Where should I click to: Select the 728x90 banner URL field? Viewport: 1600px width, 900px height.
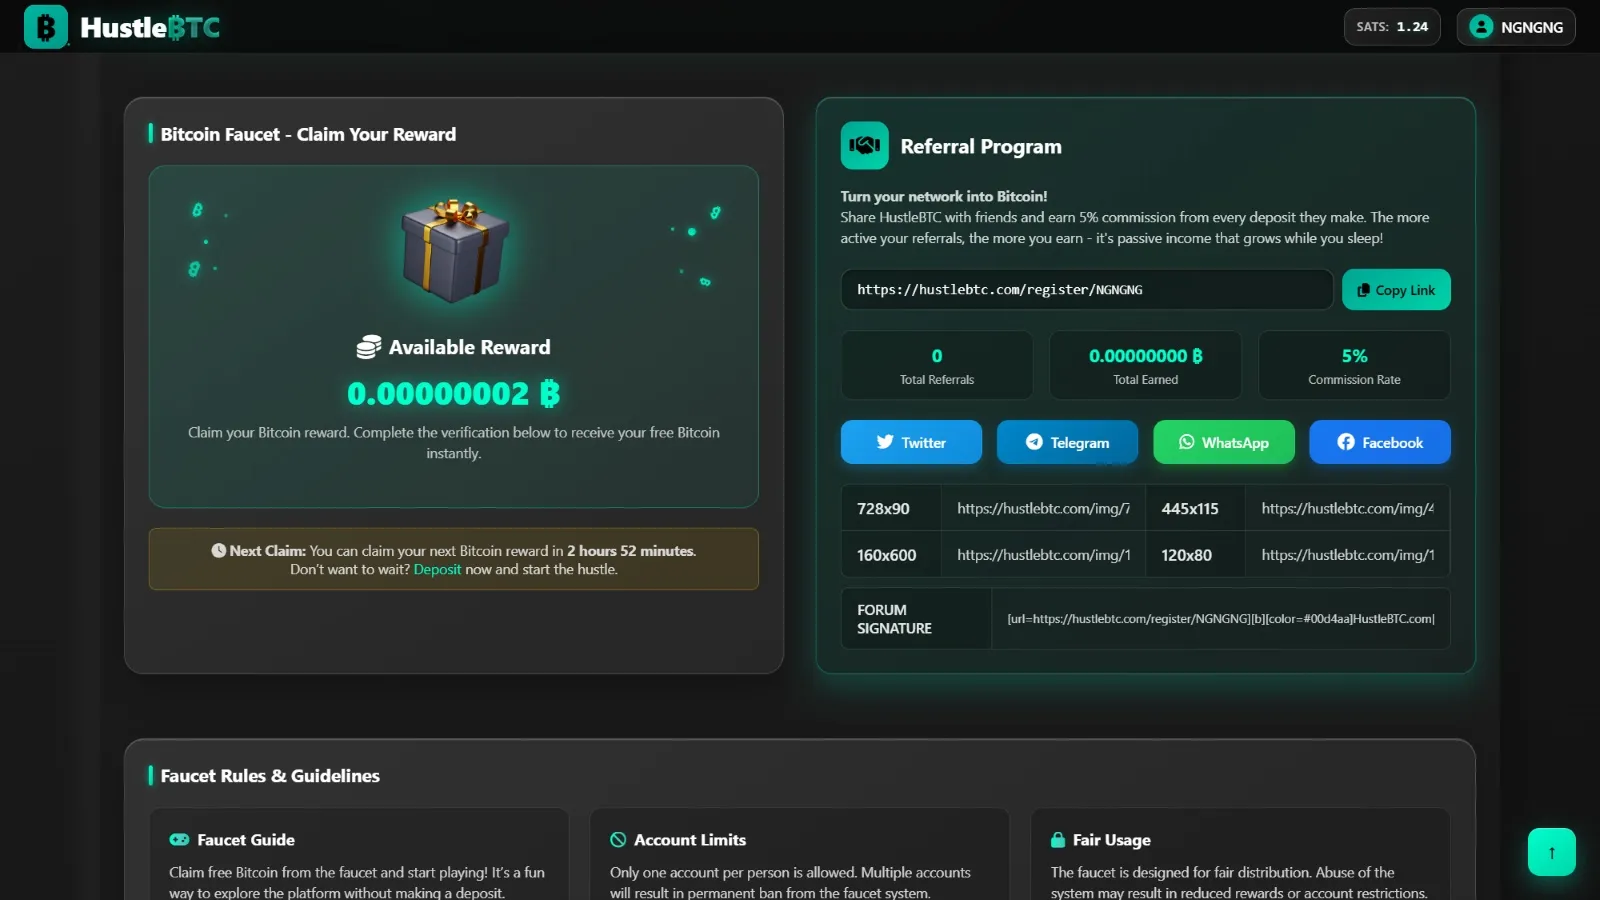1043,508
